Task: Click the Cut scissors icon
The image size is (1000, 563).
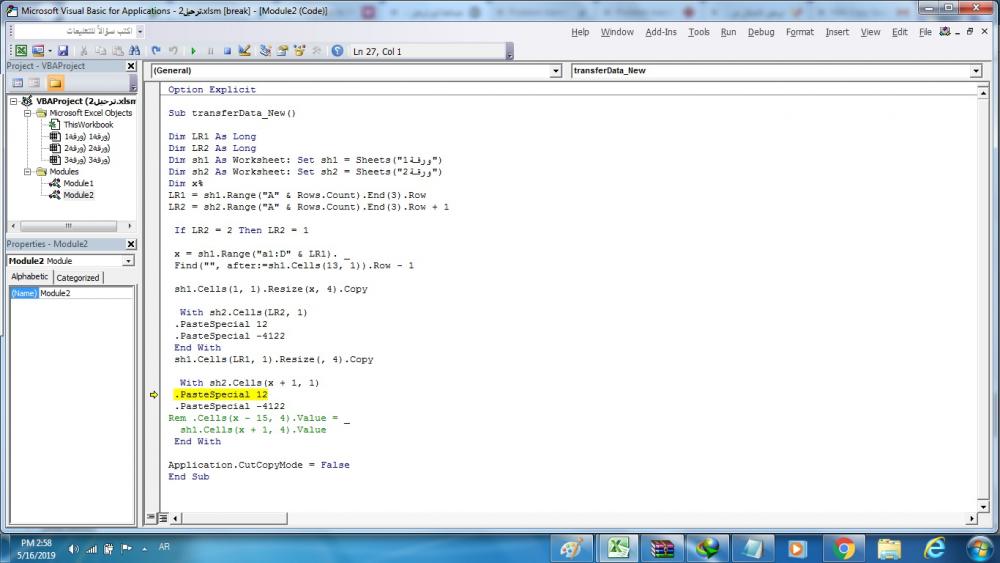Action: [84, 51]
